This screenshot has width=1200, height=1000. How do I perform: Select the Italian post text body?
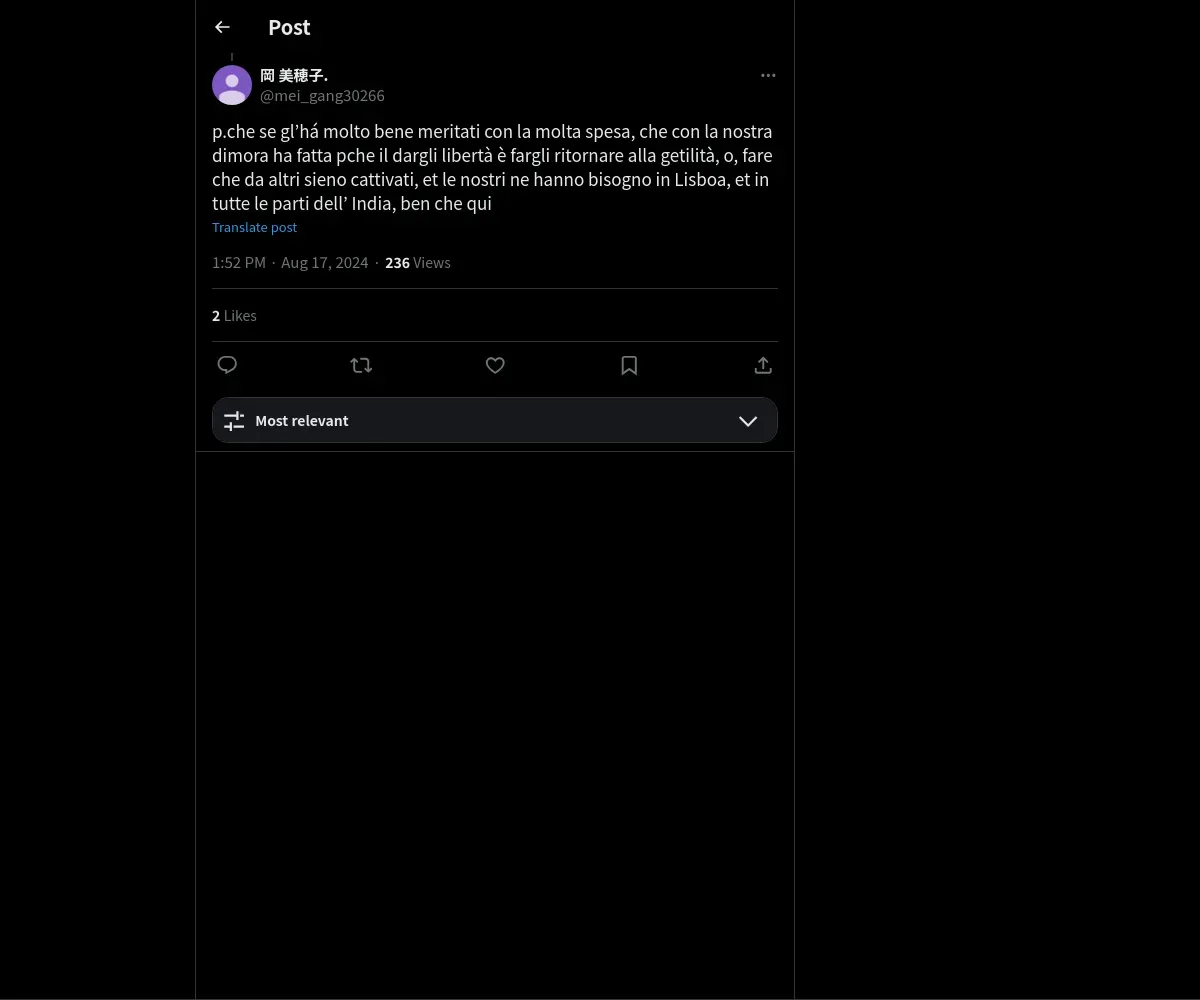(x=493, y=167)
